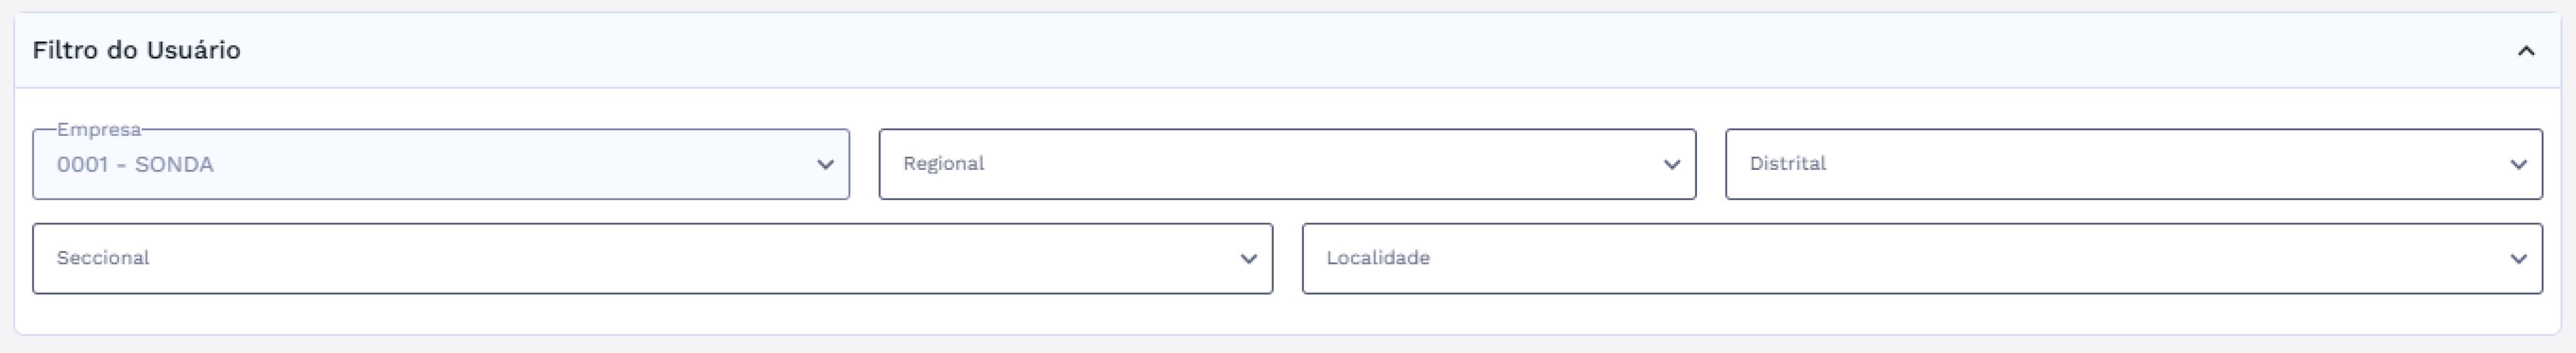The width and height of the screenshot is (2576, 353).
Task: Click the empty panel header bar area
Action: tap(1300, 50)
